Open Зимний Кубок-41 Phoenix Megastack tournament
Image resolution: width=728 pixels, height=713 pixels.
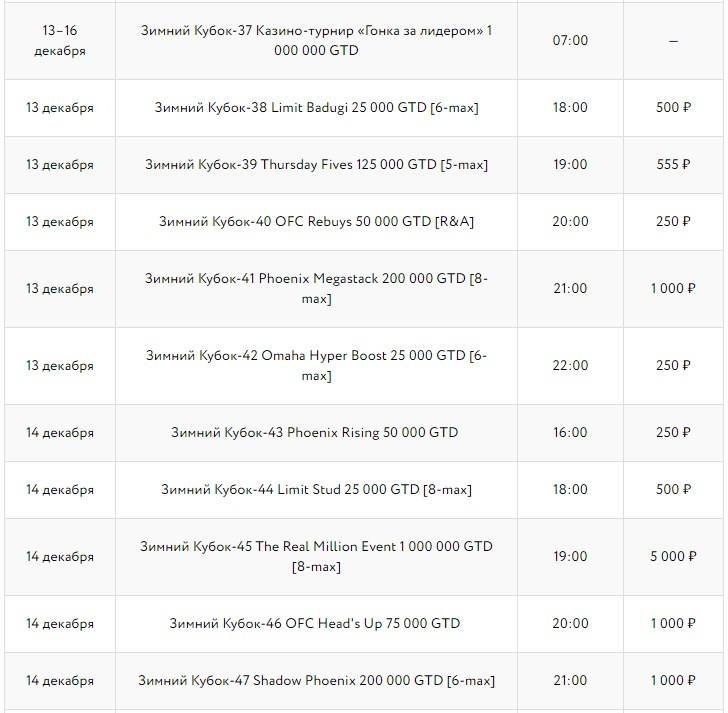[x=316, y=288]
